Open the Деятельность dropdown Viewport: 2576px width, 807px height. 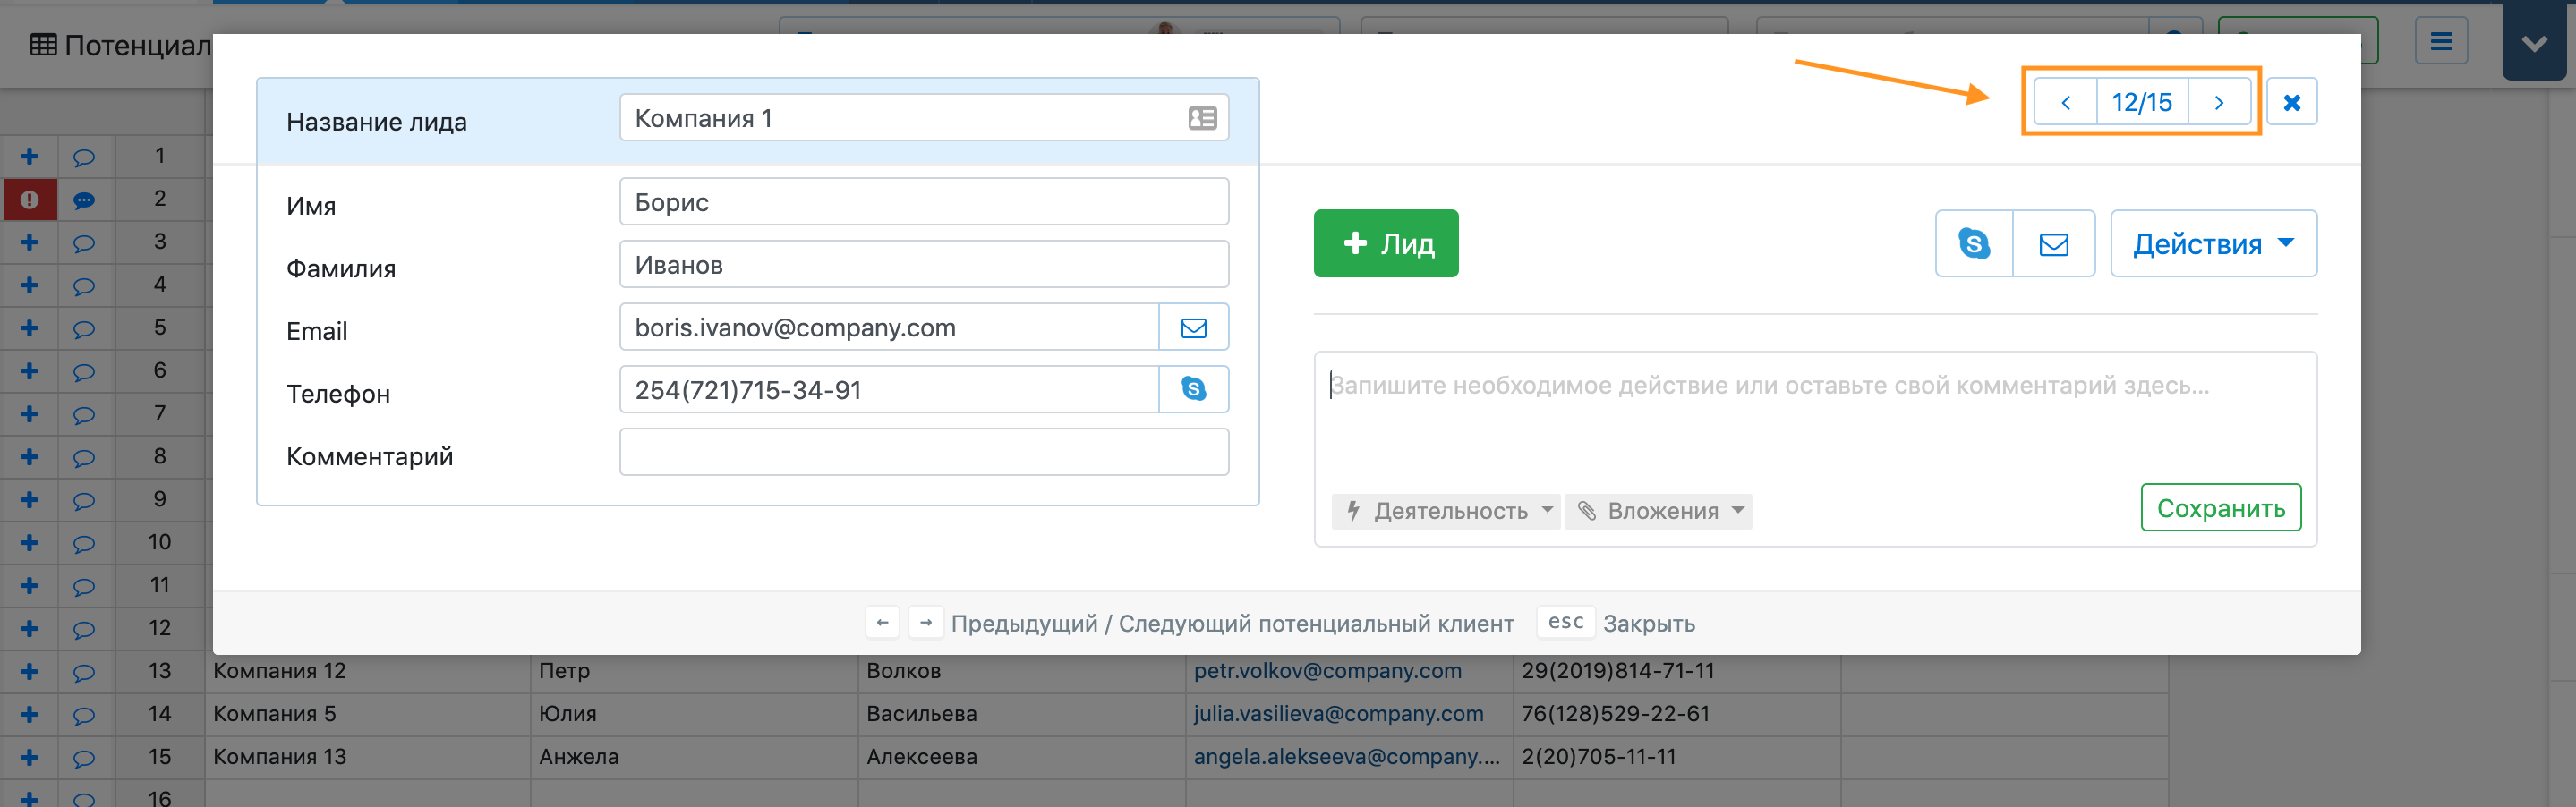[1445, 511]
